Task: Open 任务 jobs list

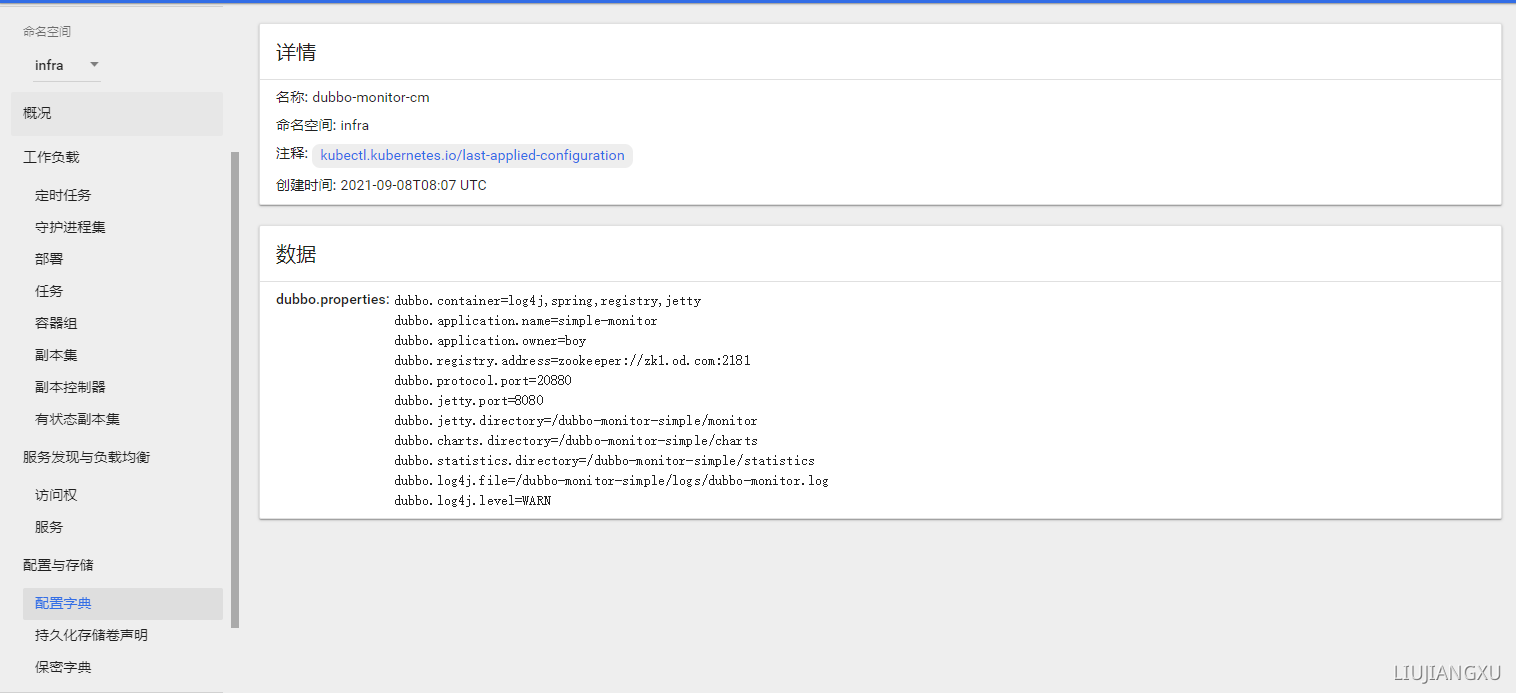Action: (49, 291)
